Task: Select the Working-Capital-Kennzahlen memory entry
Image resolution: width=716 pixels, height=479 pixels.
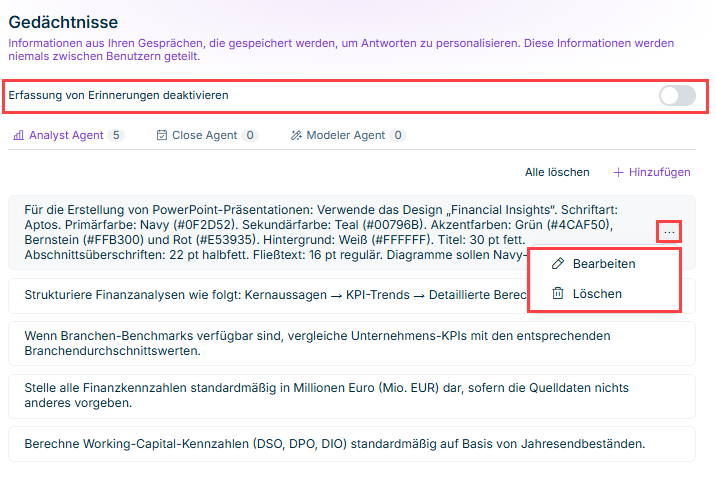Action: coord(352,444)
